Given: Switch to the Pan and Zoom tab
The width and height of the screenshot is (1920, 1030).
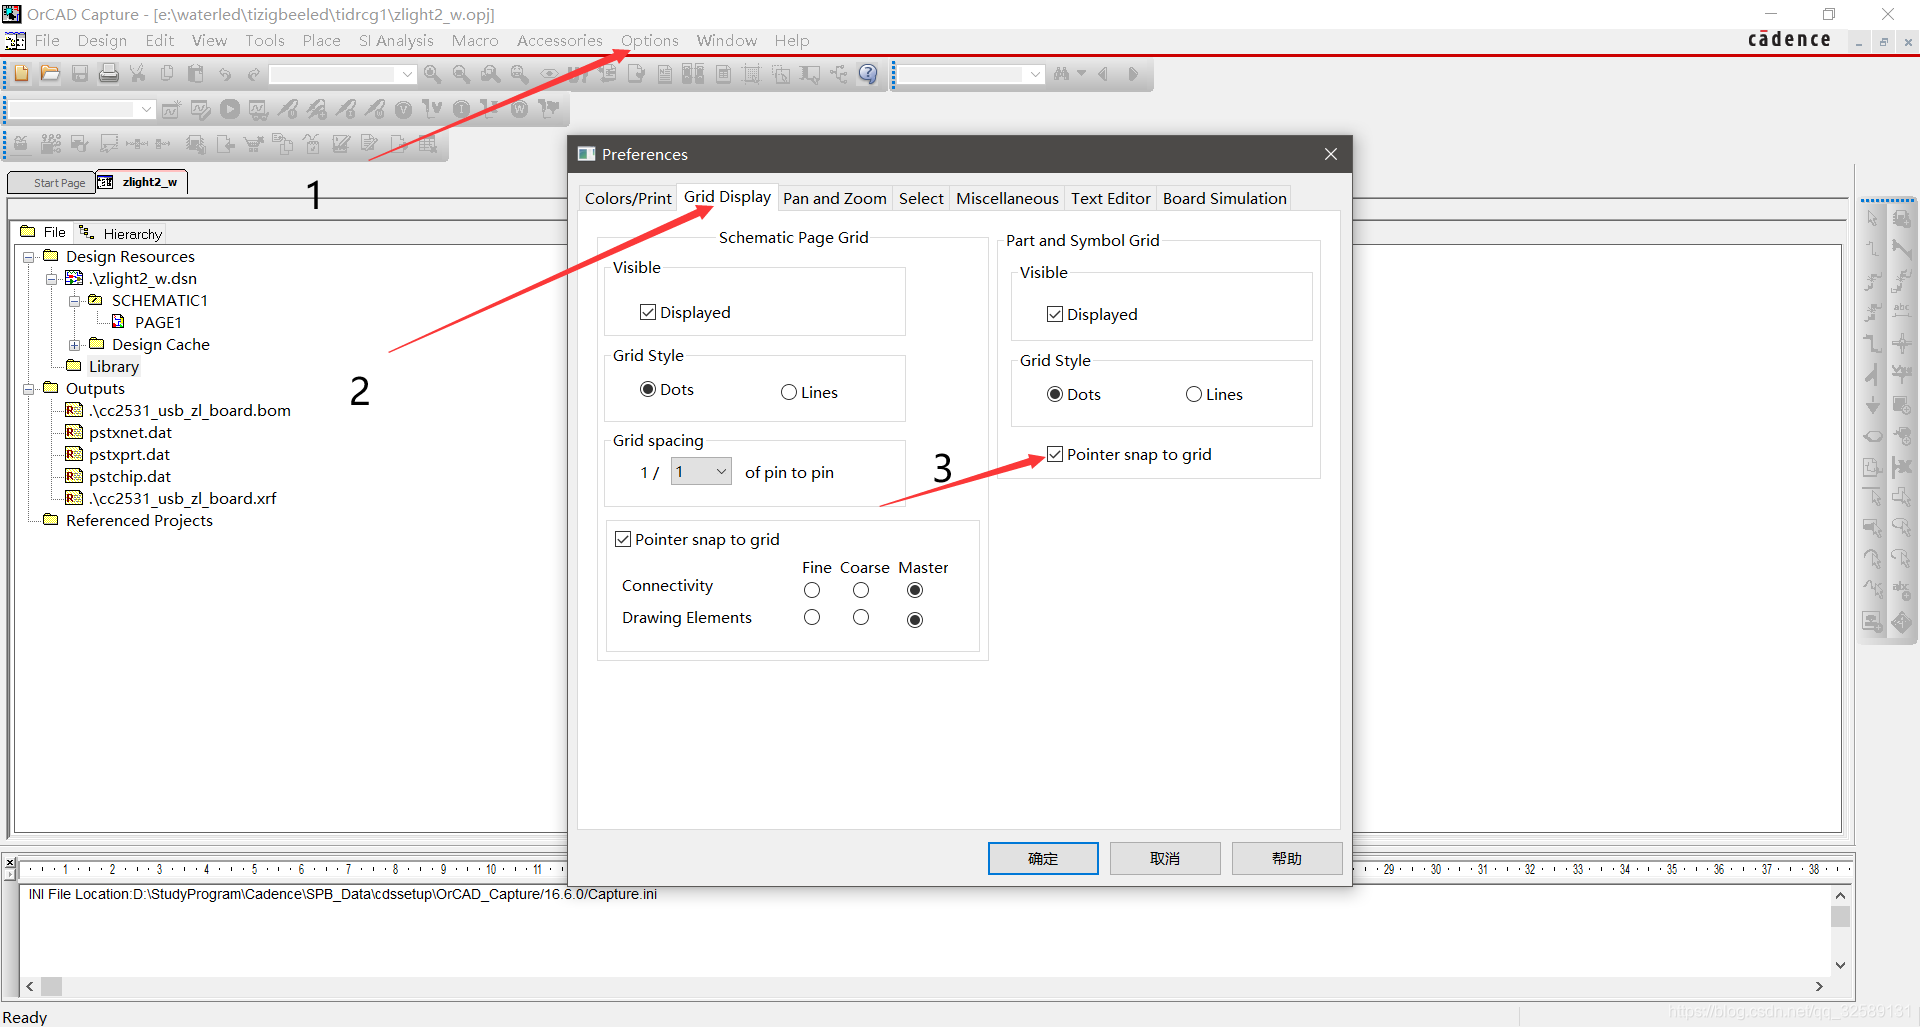Looking at the screenshot, I should click(x=834, y=199).
